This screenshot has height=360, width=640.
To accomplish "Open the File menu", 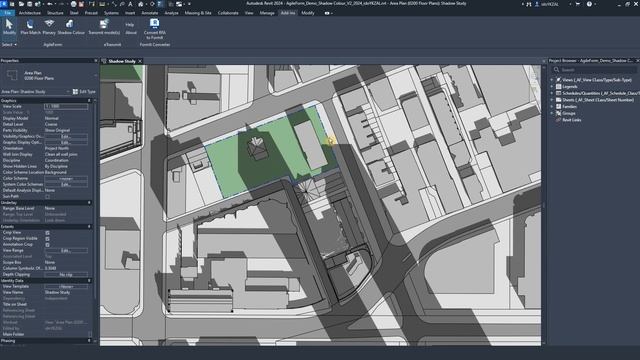I will (7, 13).
